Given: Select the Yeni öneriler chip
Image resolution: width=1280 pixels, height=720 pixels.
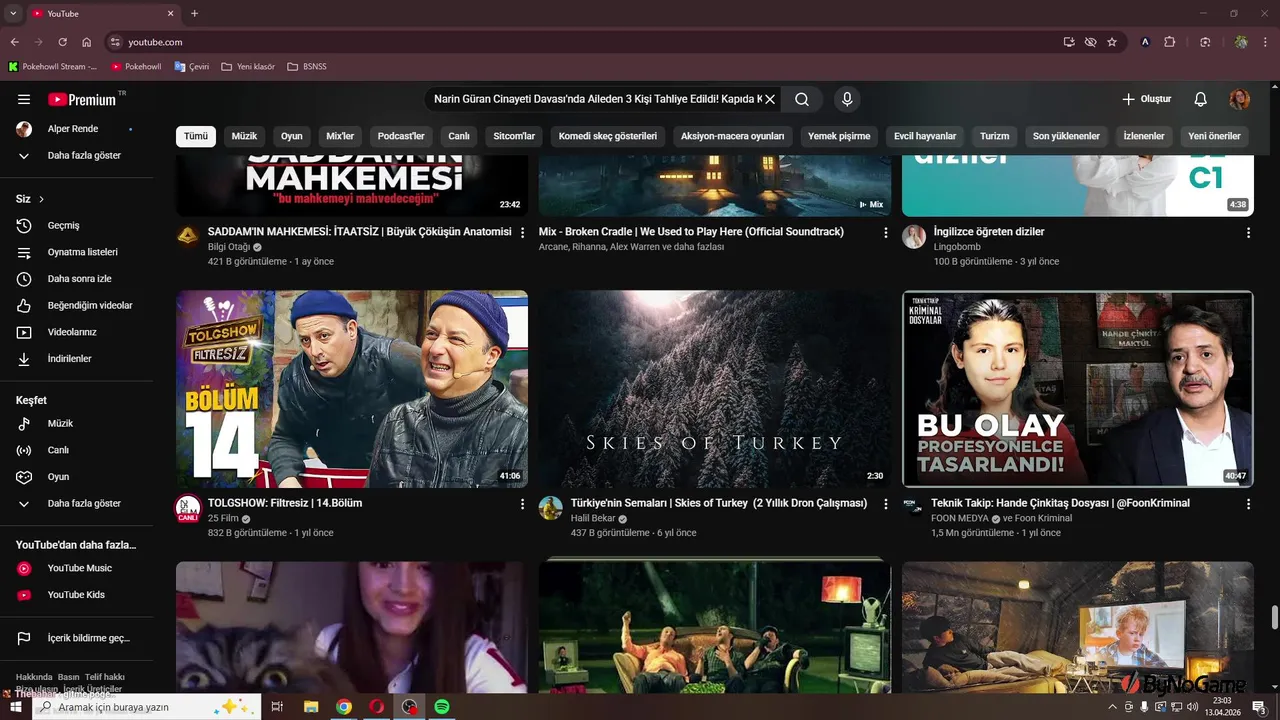Looking at the screenshot, I should coord(1214,136).
